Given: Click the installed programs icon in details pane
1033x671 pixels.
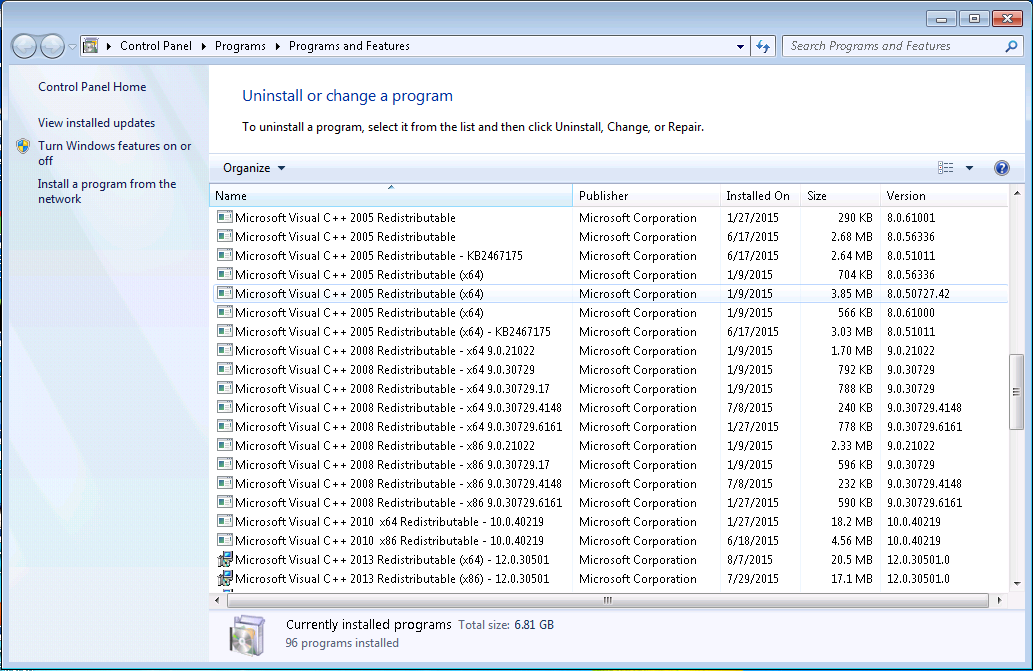Looking at the screenshot, I should [247, 635].
